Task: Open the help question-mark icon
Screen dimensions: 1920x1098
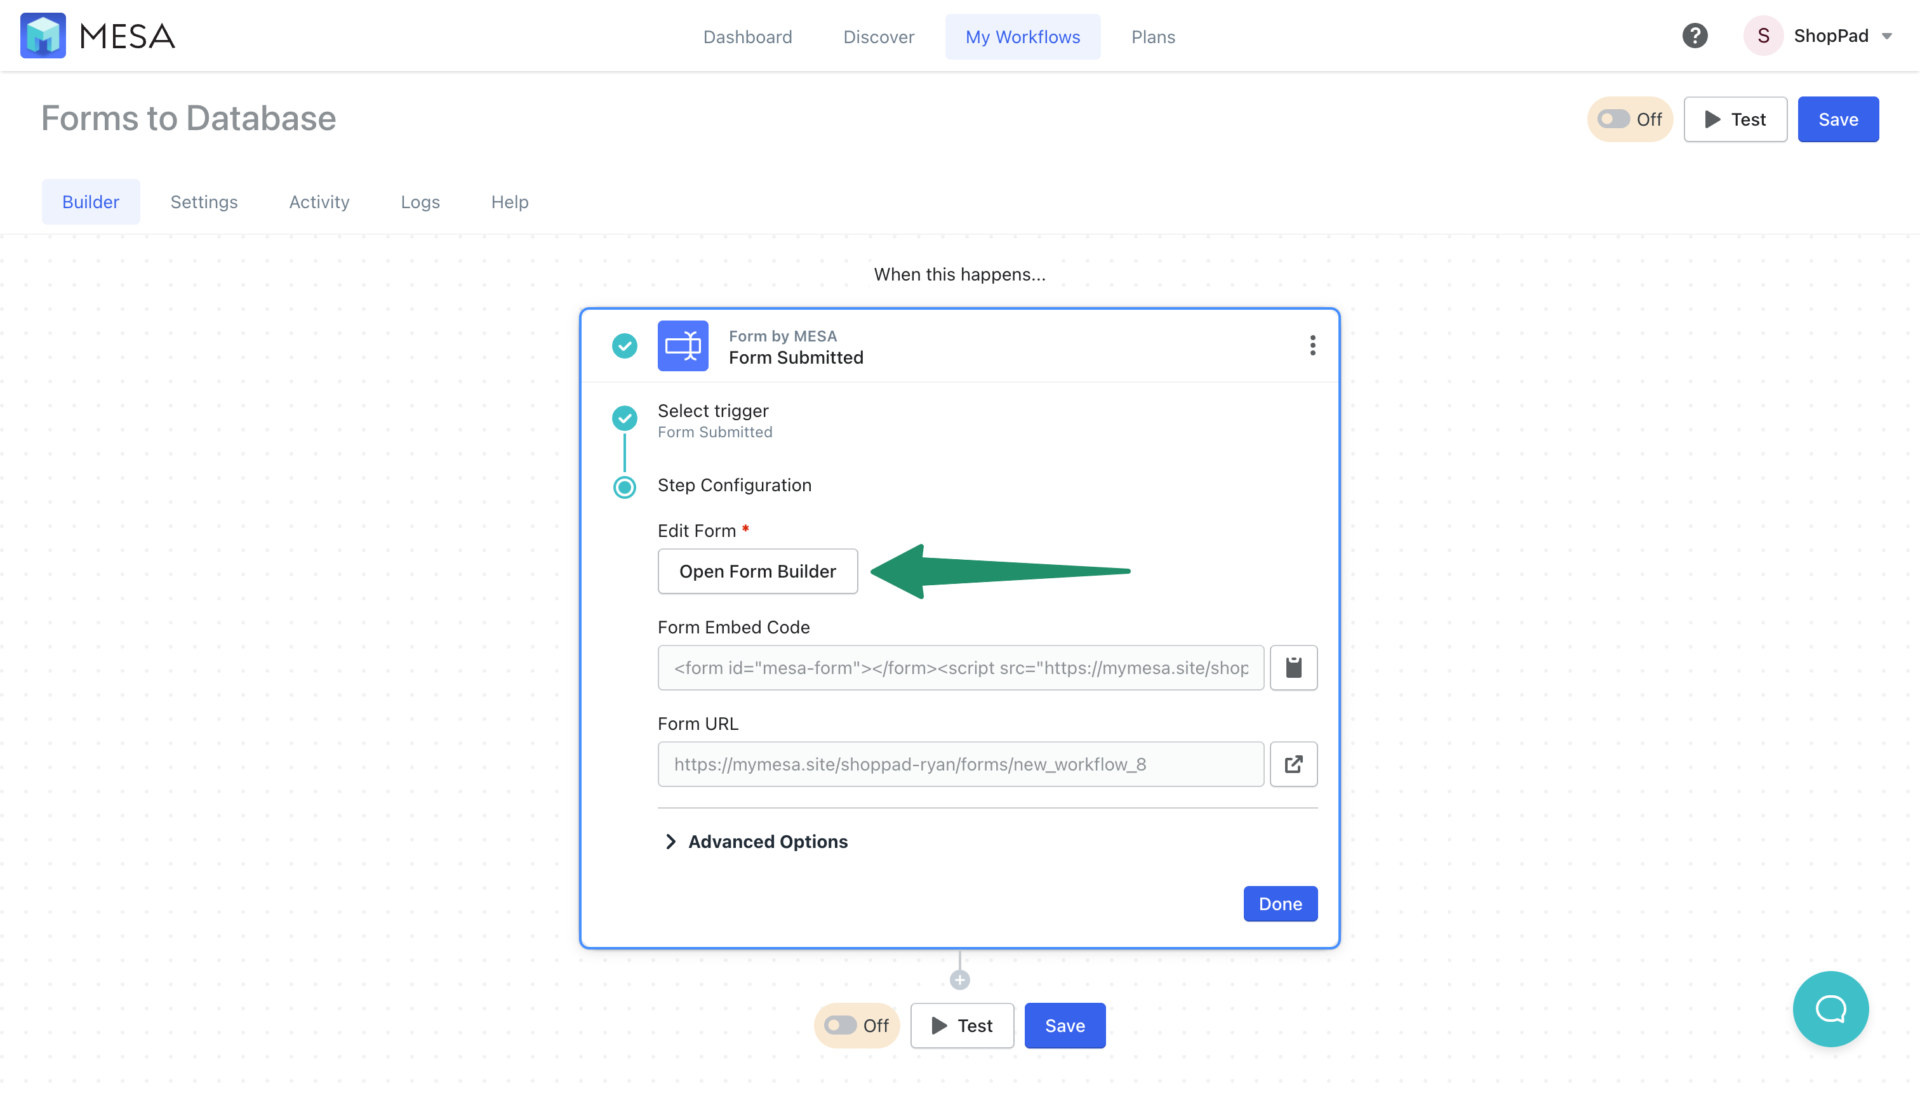Action: click(1695, 35)
